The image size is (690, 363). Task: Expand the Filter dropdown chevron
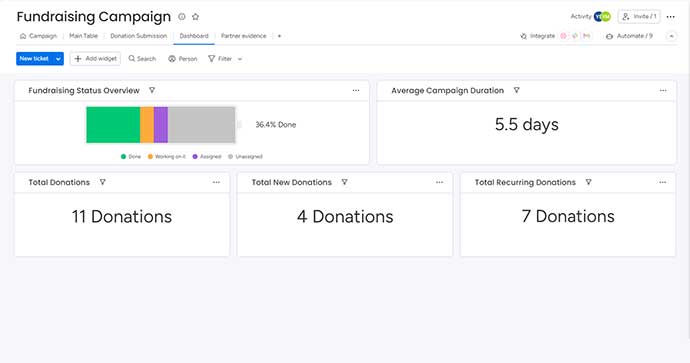240,59
